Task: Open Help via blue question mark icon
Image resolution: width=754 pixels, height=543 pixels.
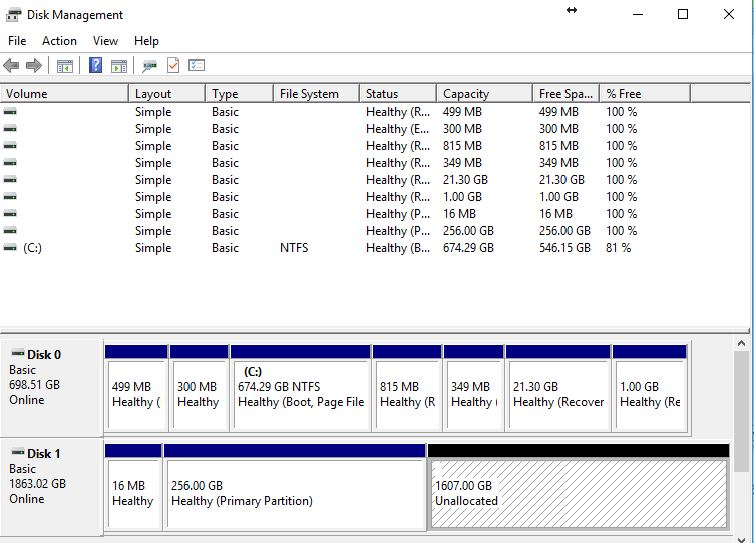Action: pos(96,66)
